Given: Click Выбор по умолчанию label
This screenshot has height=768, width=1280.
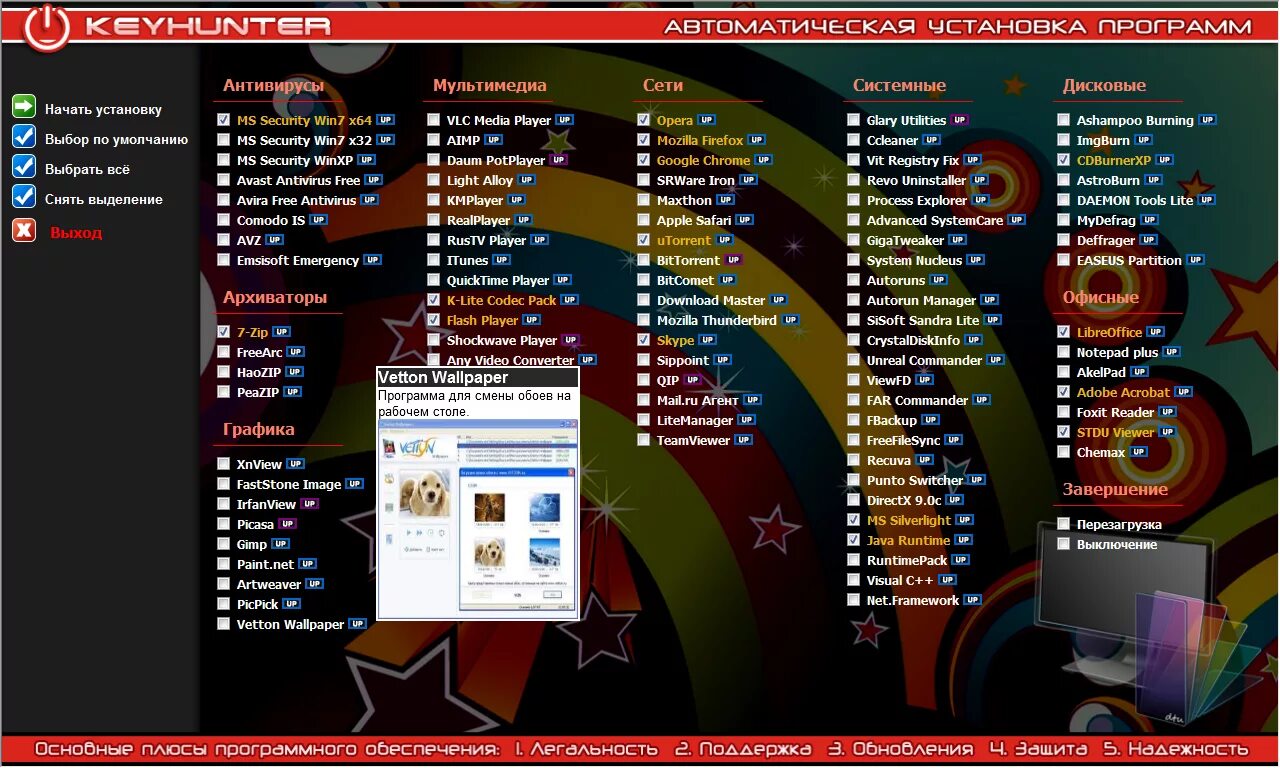Looking at the screenshot, I should 116,140.
